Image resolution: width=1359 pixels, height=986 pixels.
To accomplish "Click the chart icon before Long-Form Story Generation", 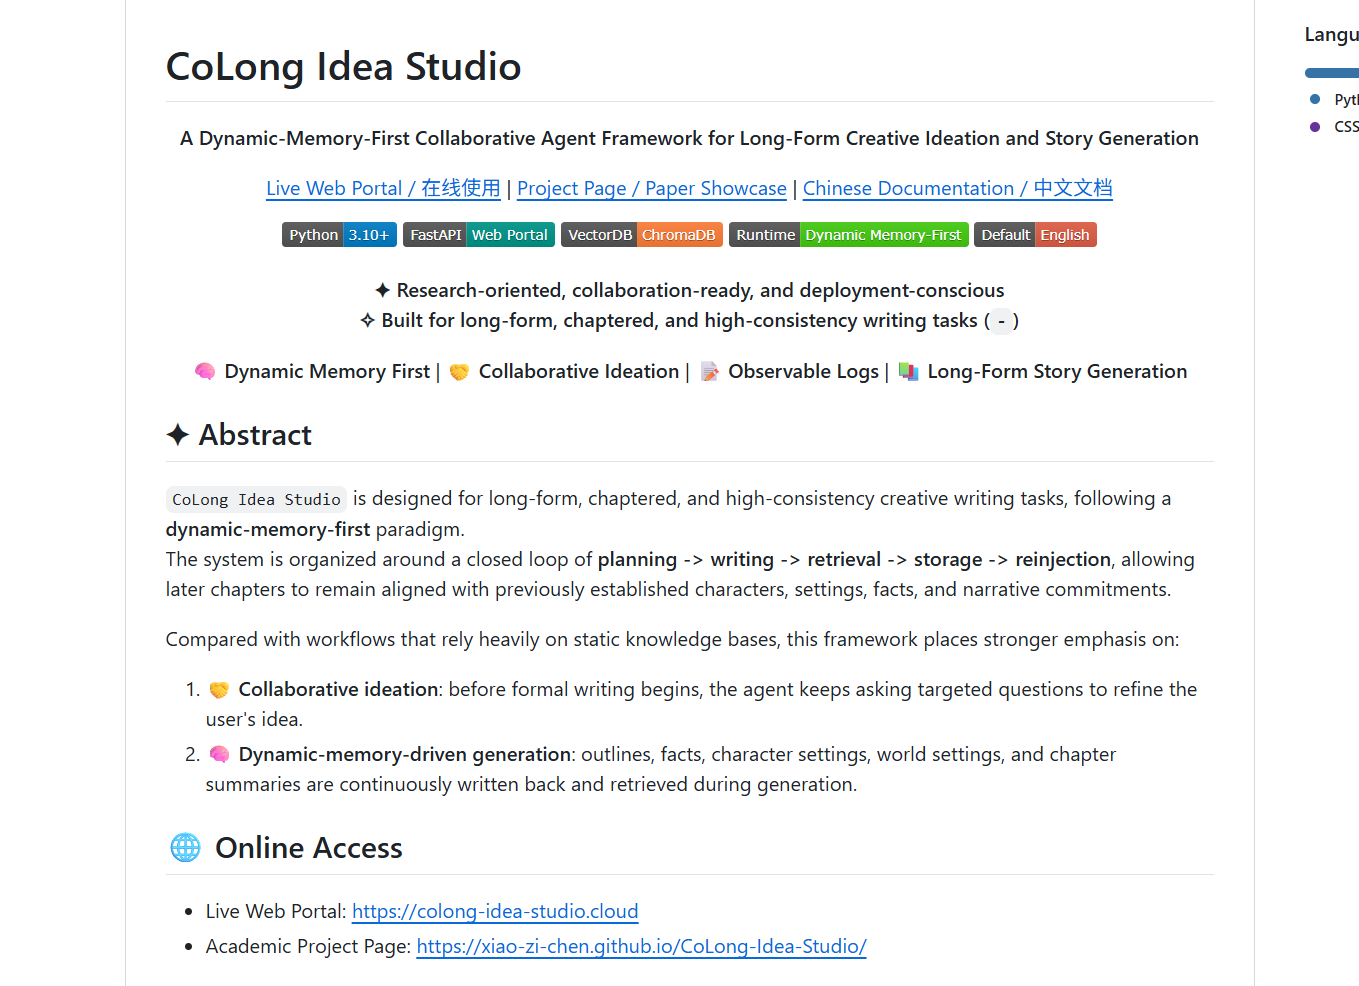I will pos(908,371).
